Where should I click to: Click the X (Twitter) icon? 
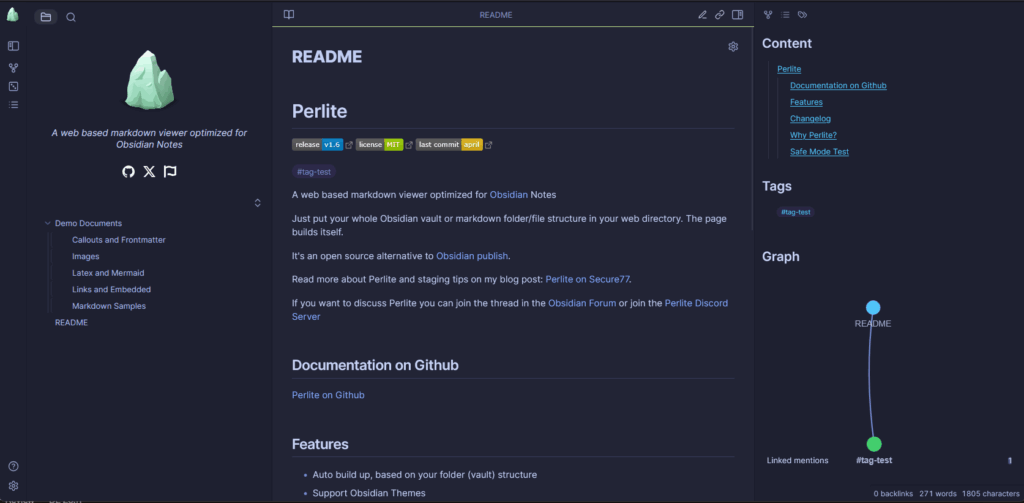click(149, 172)
